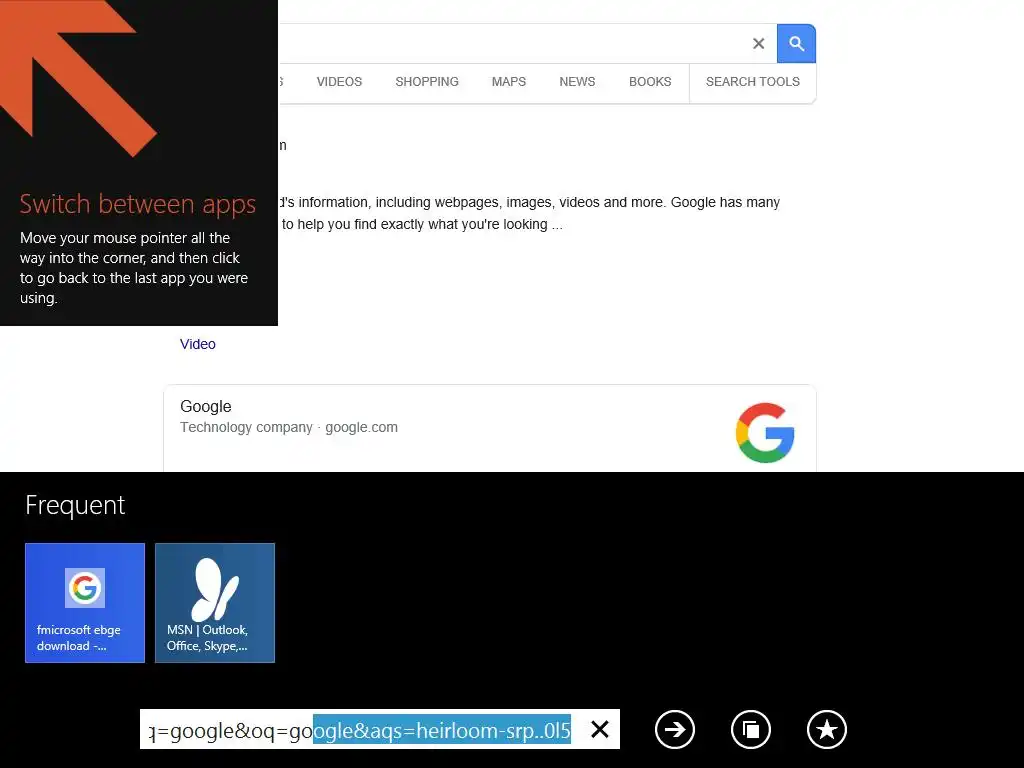
Task: Open the Shopping search tab
Action: pos(426,82)
